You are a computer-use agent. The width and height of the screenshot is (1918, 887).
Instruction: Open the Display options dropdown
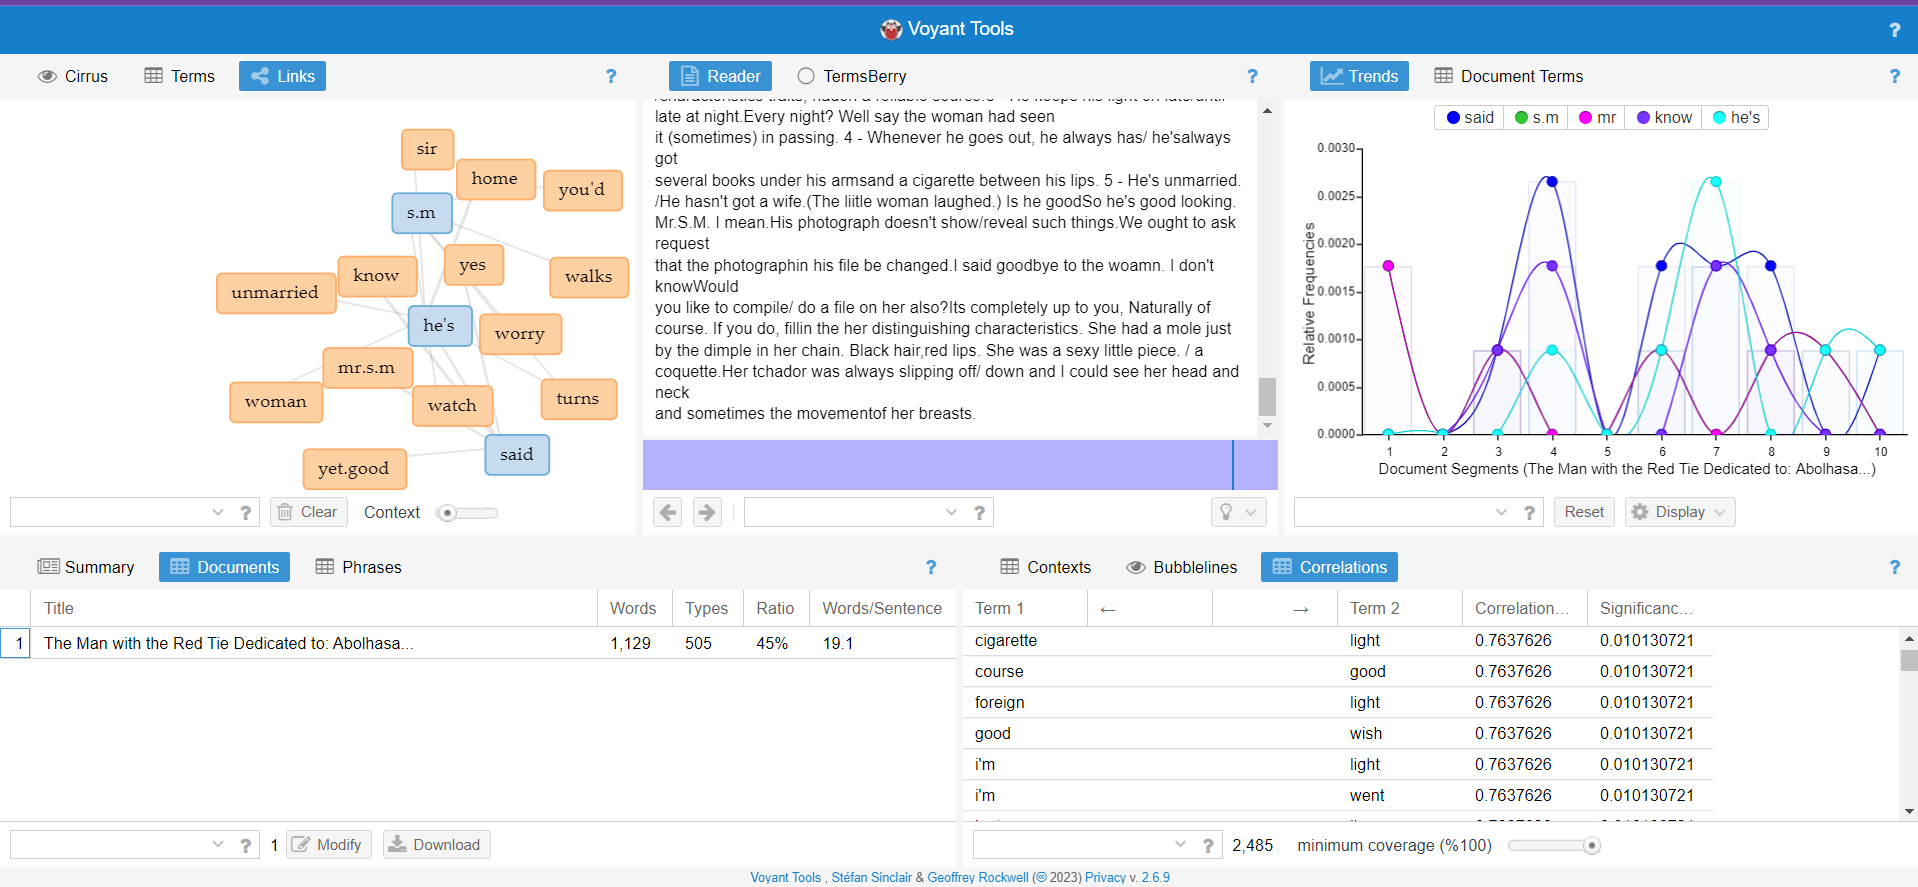tap(1680, 512)
